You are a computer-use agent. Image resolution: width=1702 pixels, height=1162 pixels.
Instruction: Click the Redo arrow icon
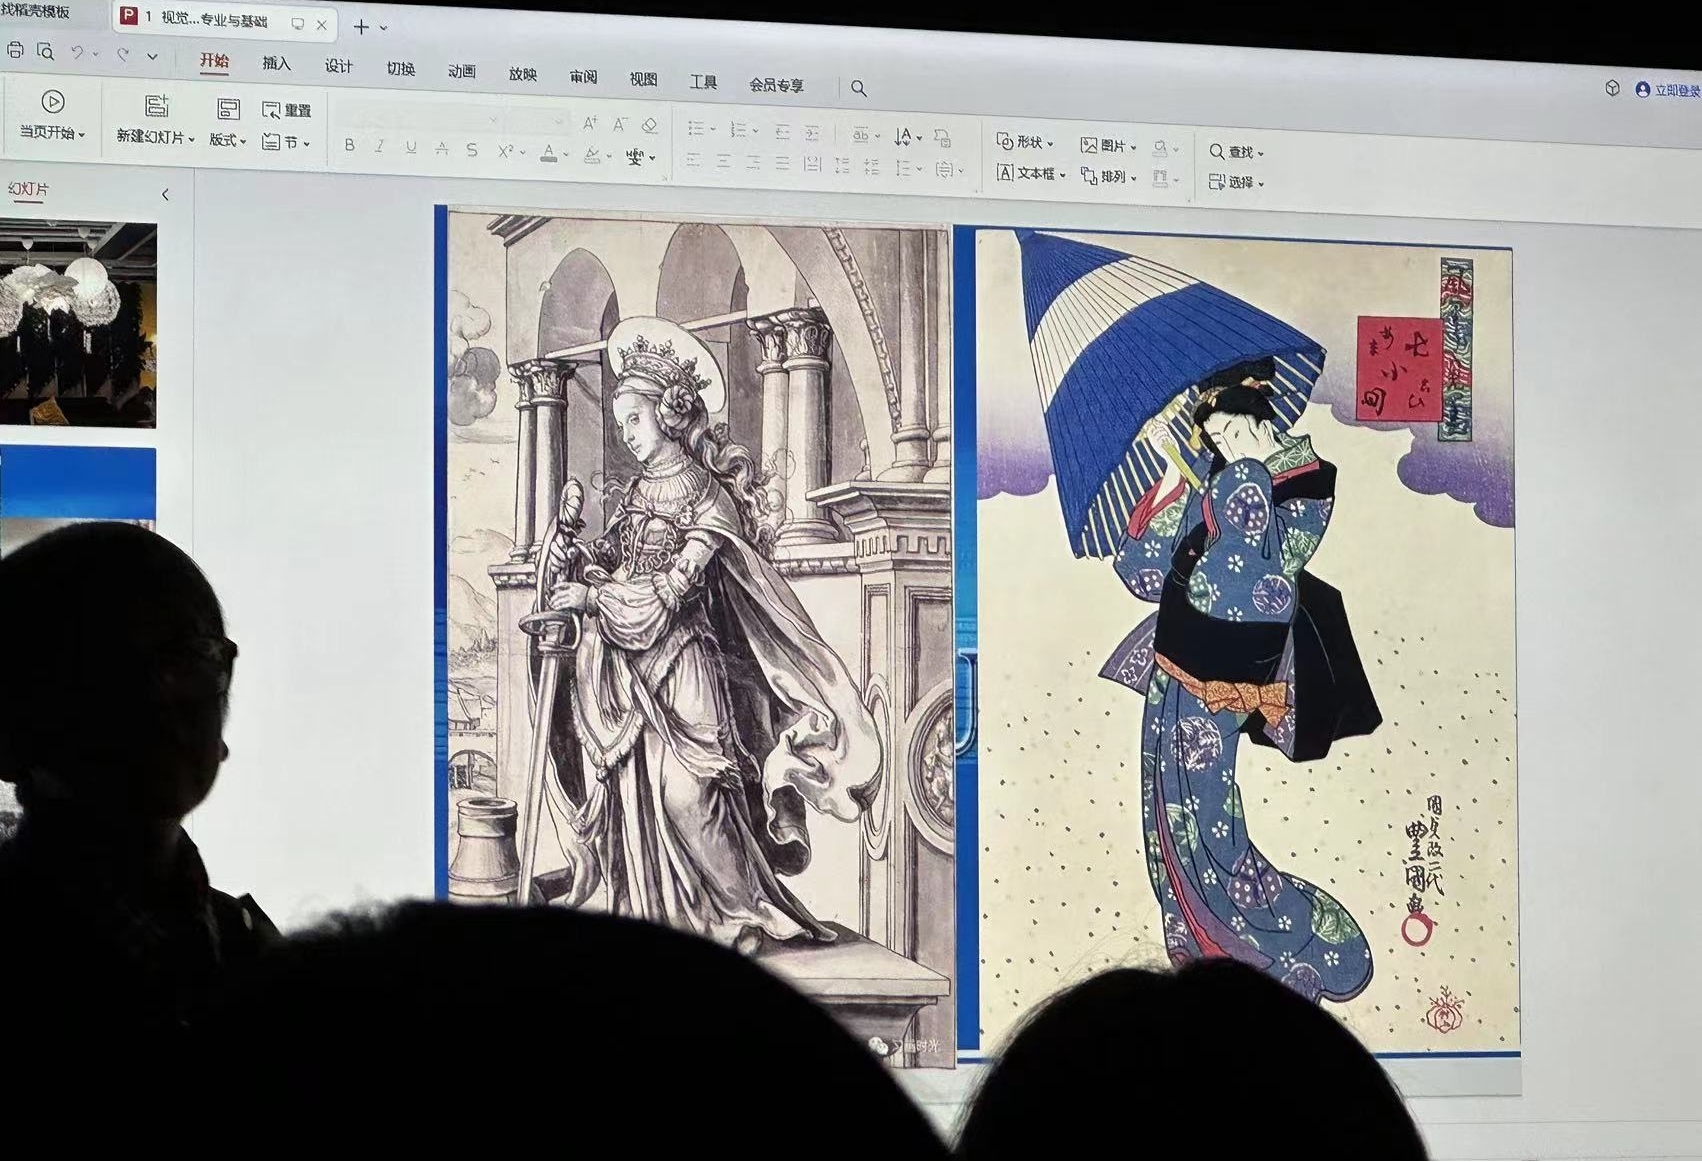(123, 55)
